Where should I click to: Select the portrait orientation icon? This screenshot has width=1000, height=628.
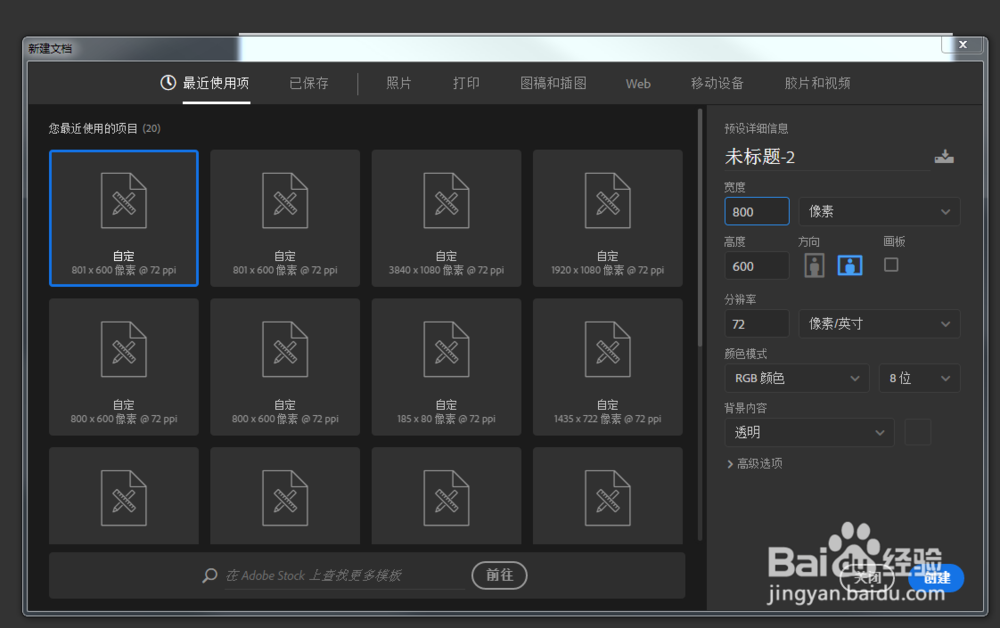click(813, 264)
